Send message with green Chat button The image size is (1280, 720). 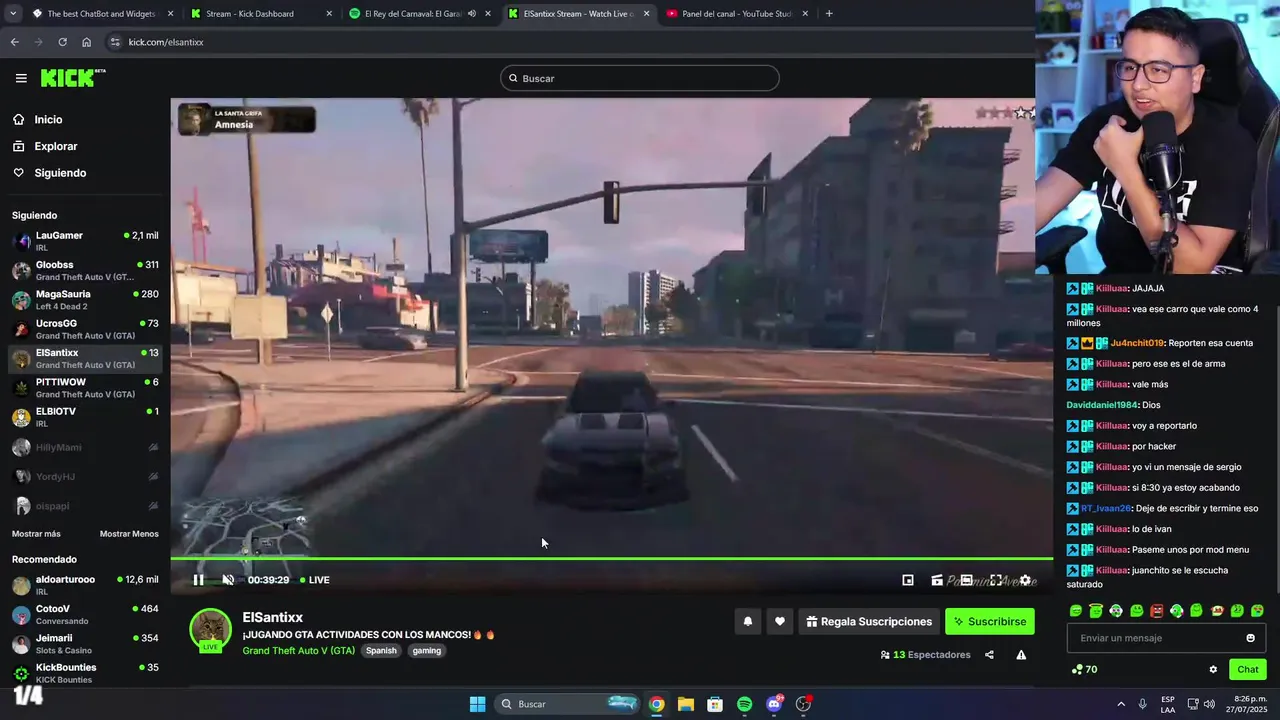(x=1248, y=670)
